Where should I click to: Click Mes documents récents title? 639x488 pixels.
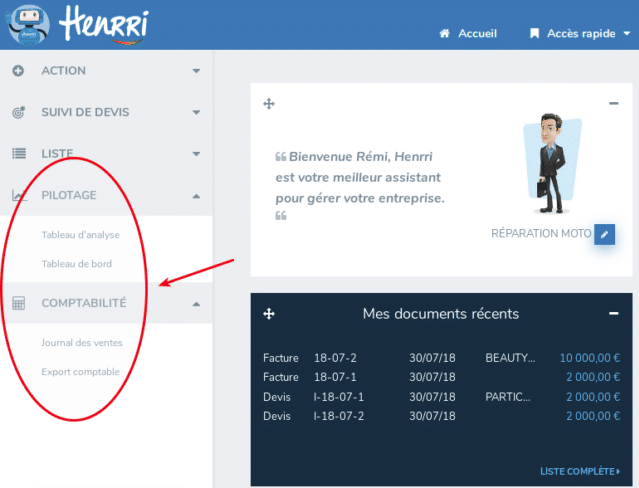tap(441, 314)
